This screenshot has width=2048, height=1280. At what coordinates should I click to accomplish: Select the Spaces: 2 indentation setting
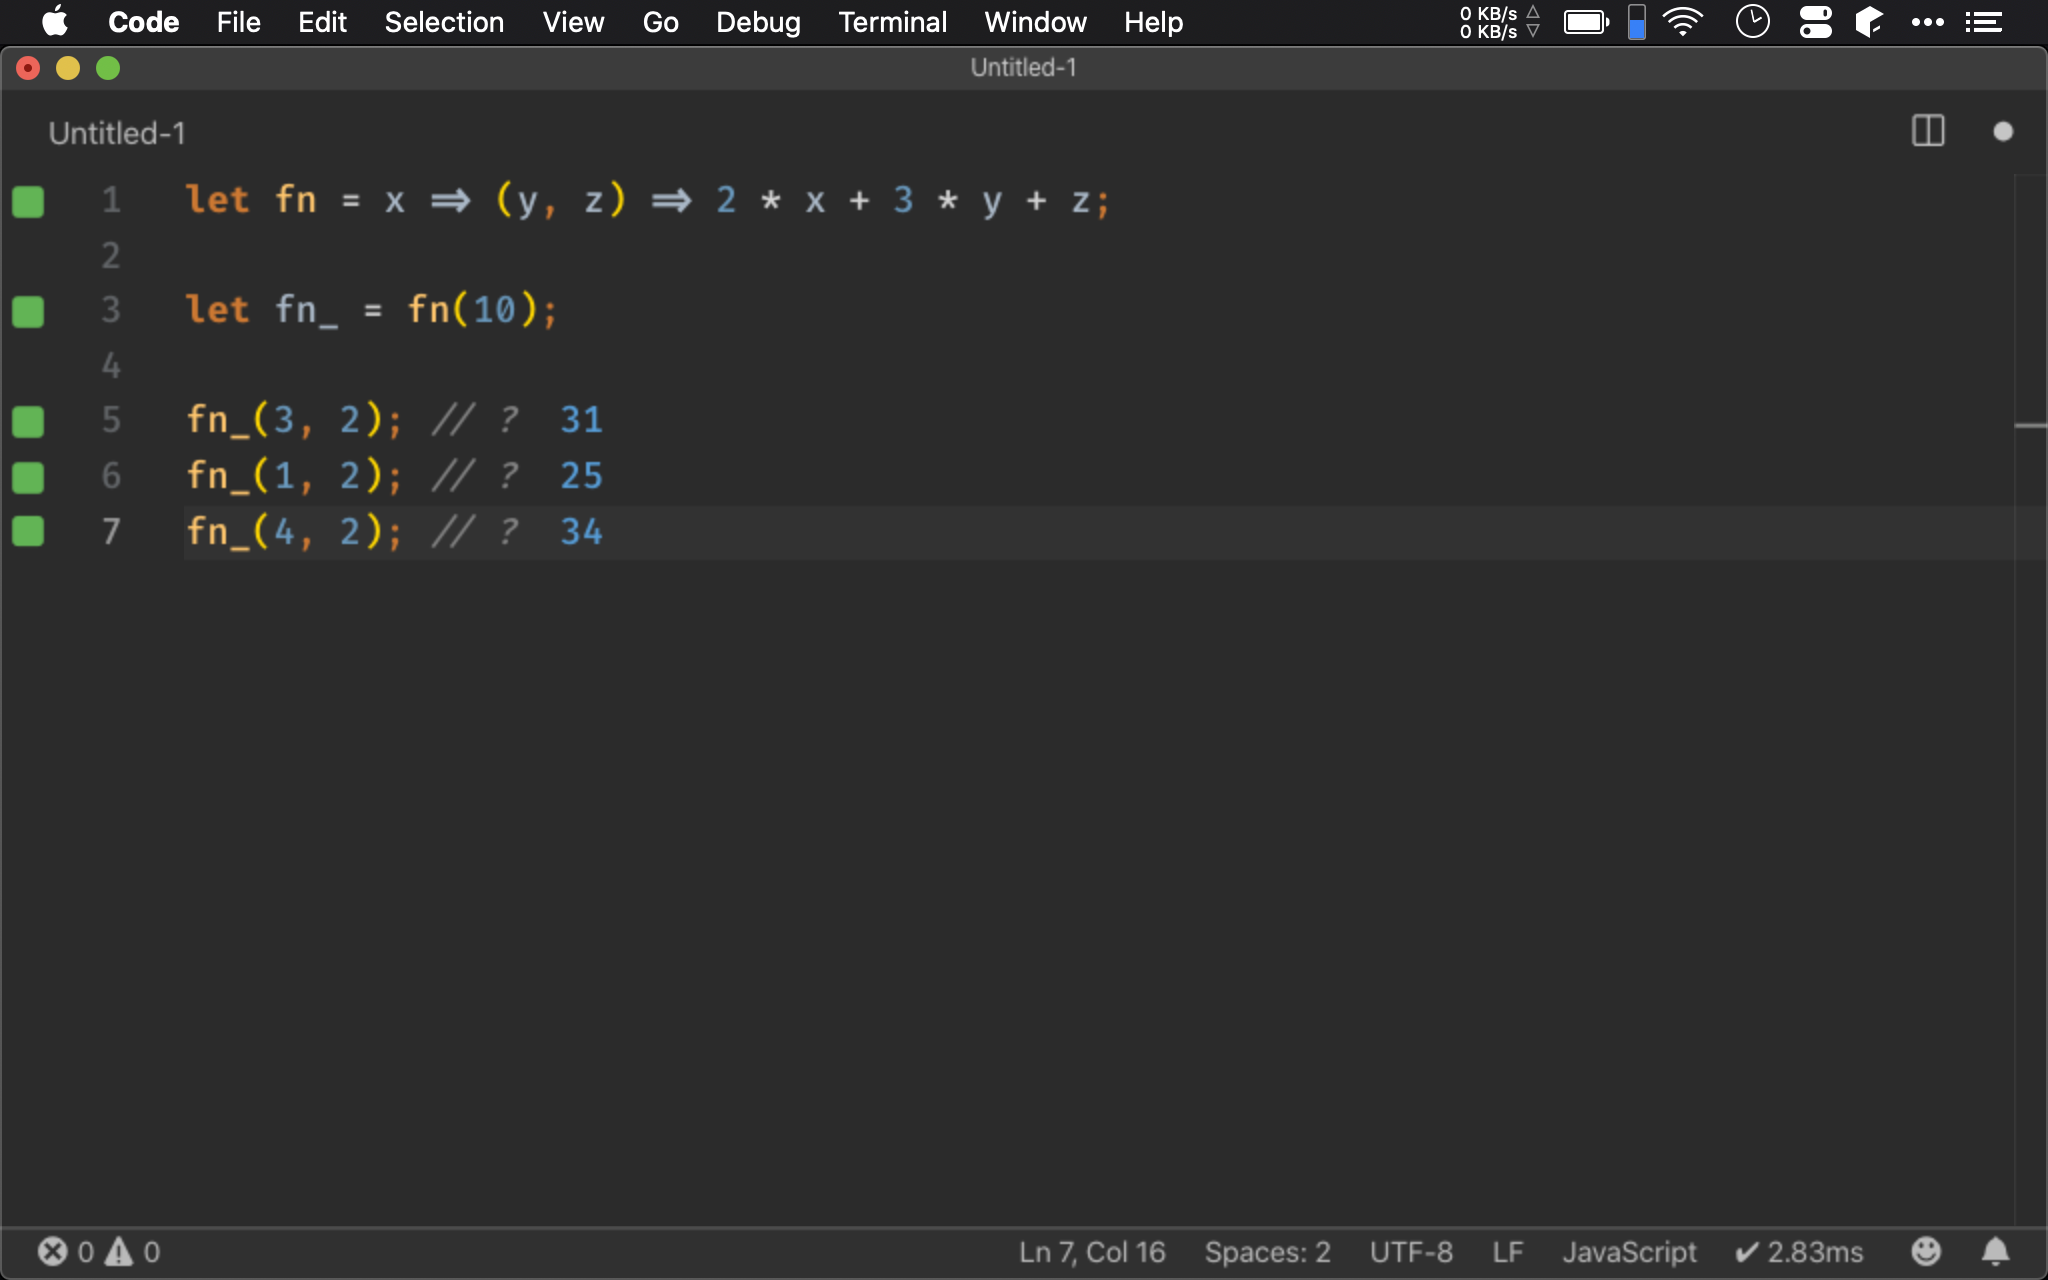[x=1272, y=1251]
